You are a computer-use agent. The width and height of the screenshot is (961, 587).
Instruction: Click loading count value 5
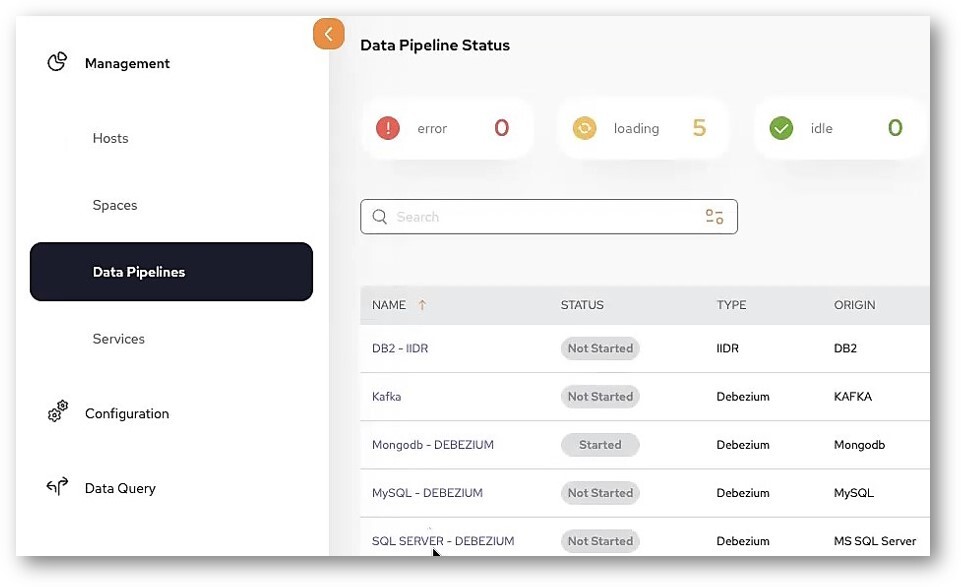click(x=699, y=127)
